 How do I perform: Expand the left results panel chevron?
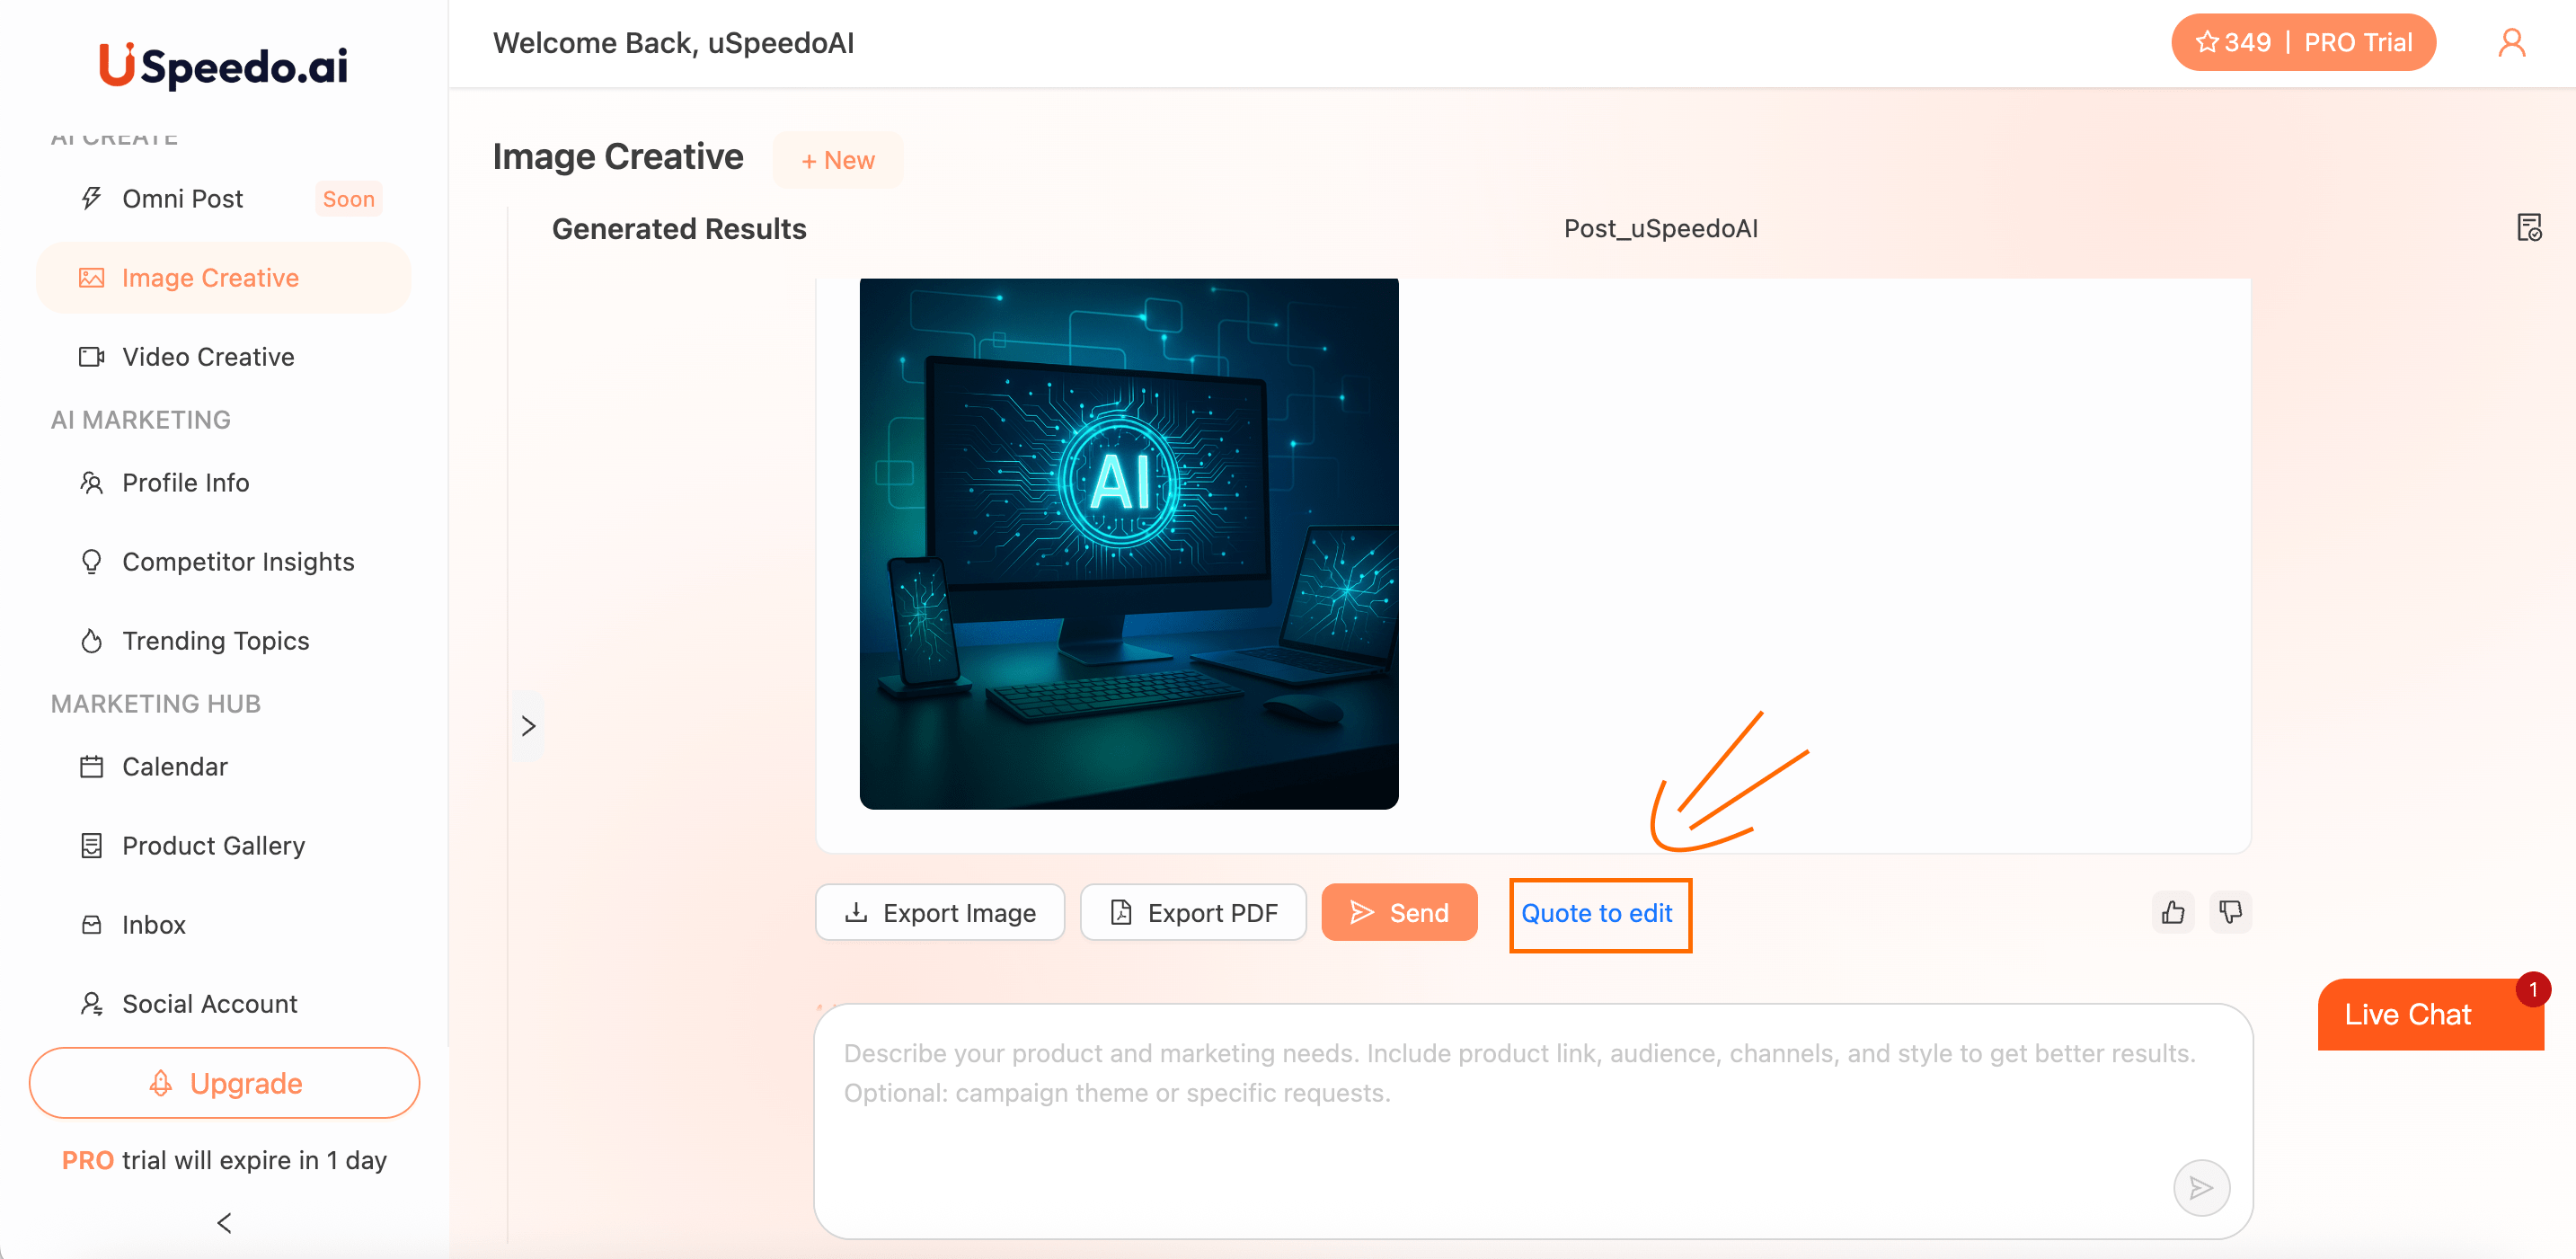(528, 726)
